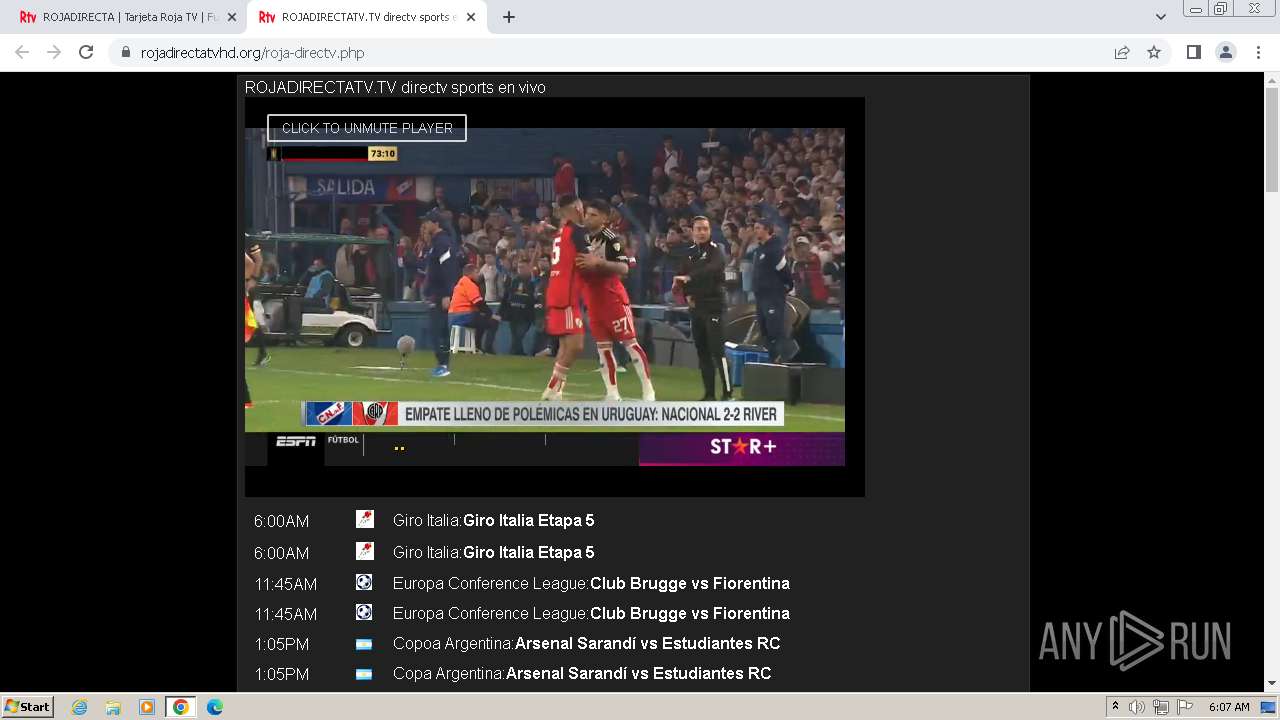The width and height of the screenshot is (1280, 720).
Task: Open a new browser tab
Action: [x=508, y=17]
